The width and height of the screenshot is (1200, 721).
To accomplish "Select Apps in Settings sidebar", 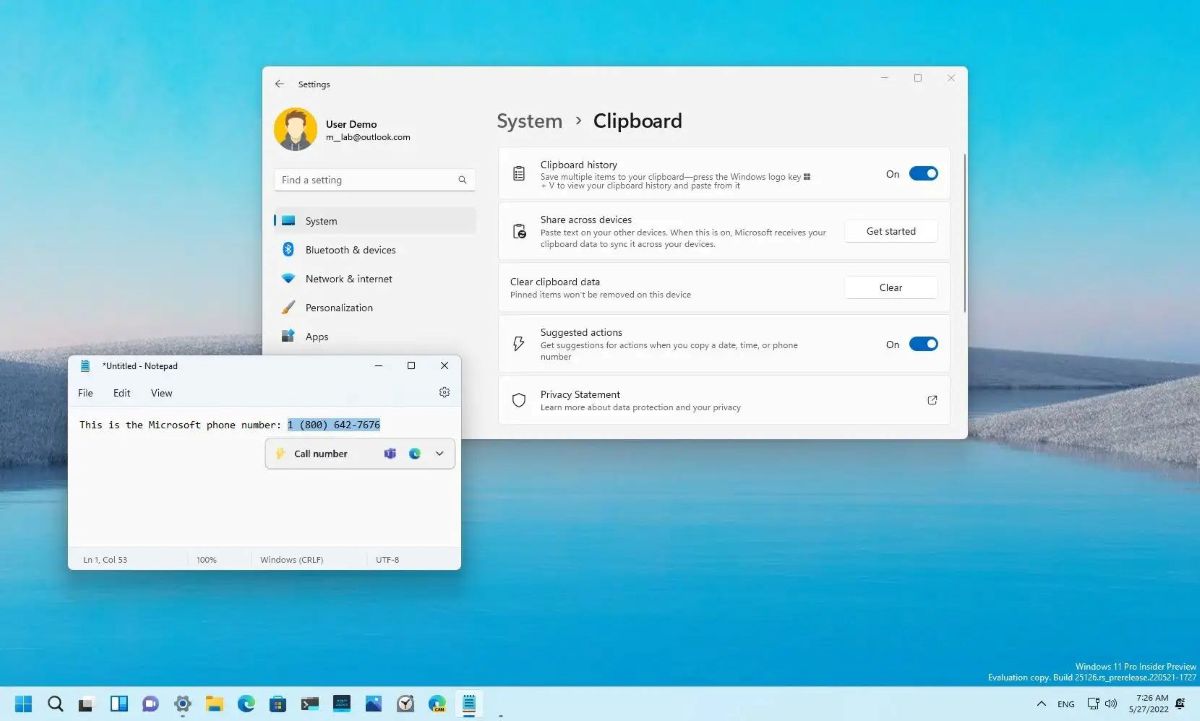I will (x=375, y=337).
